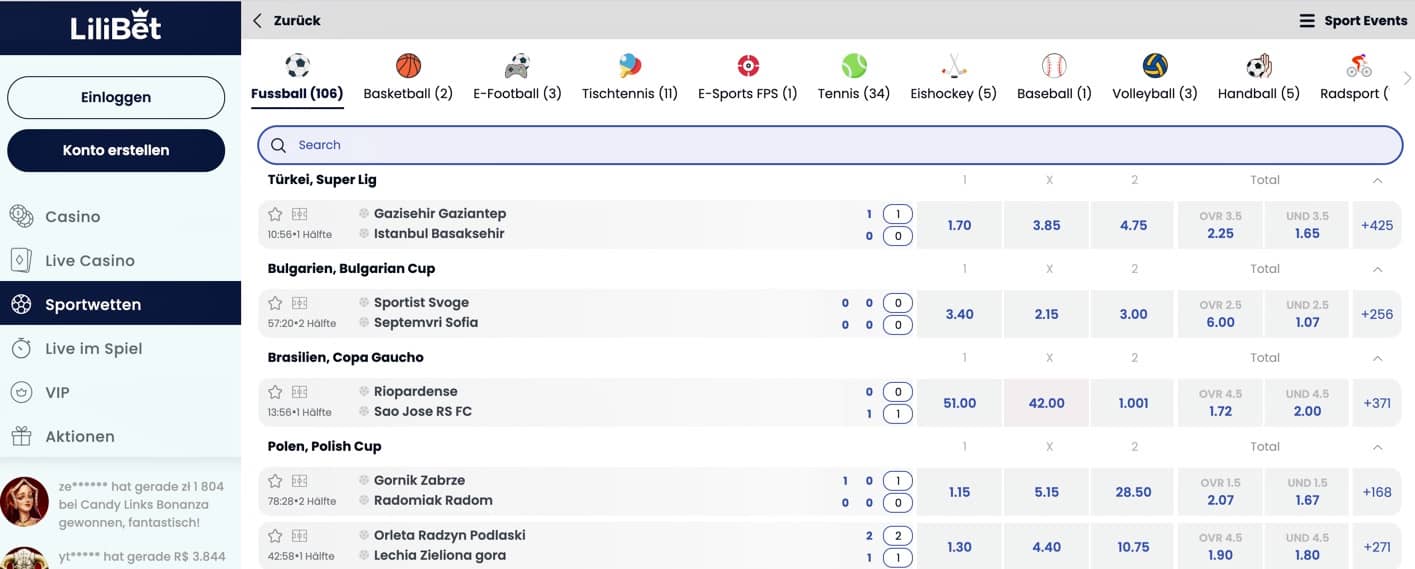1415x569 pixels.
Task: Collapse the Bulgarien, Bulgarian Cup section
Action: [x=1377, y=269]
